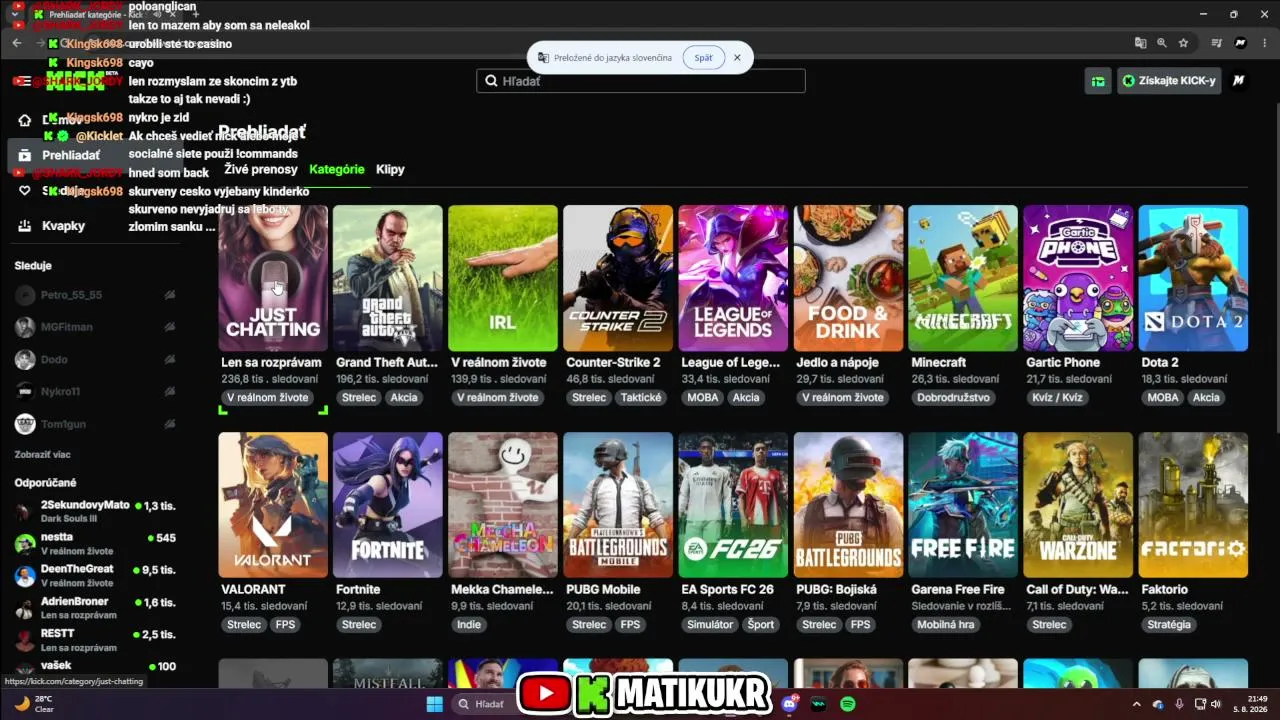Switch to the Živé prenosy tab
Image resolution: width=1280 pixels, height=720 pixels.
pyautogui.click(x=261, y=169)
